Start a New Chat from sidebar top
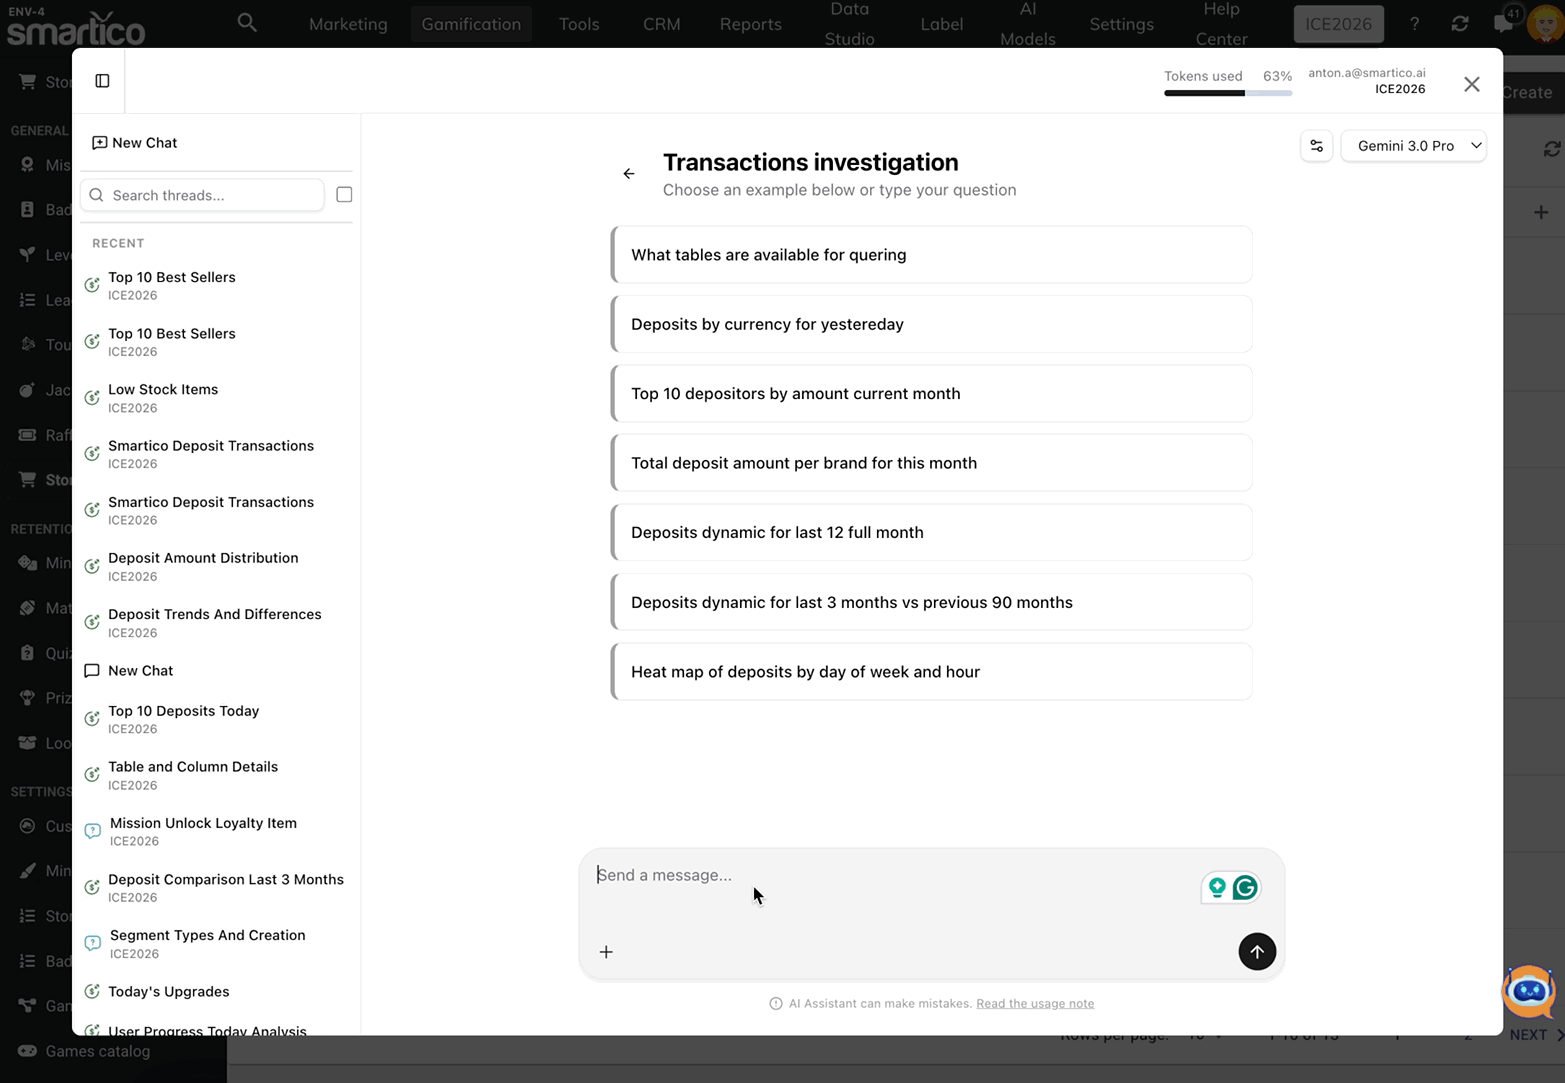Image resolution: width=1565 pixels, height=1083 pixels. click(x=135, y=143)
